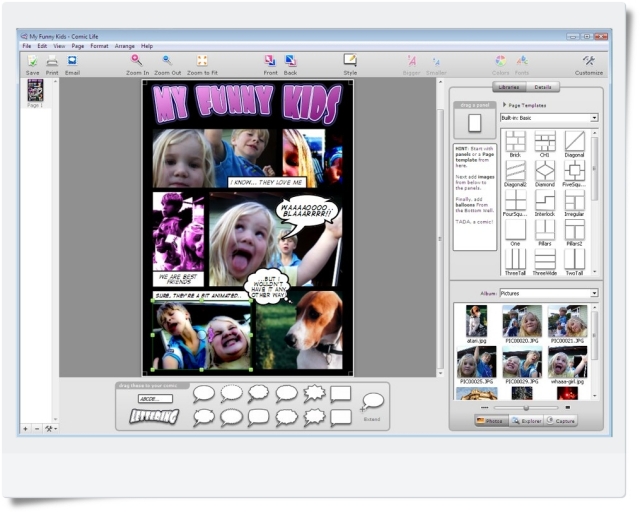The image size is (640, 512).
Task: Open the Fonts panel icon
Action: (522, 61)
